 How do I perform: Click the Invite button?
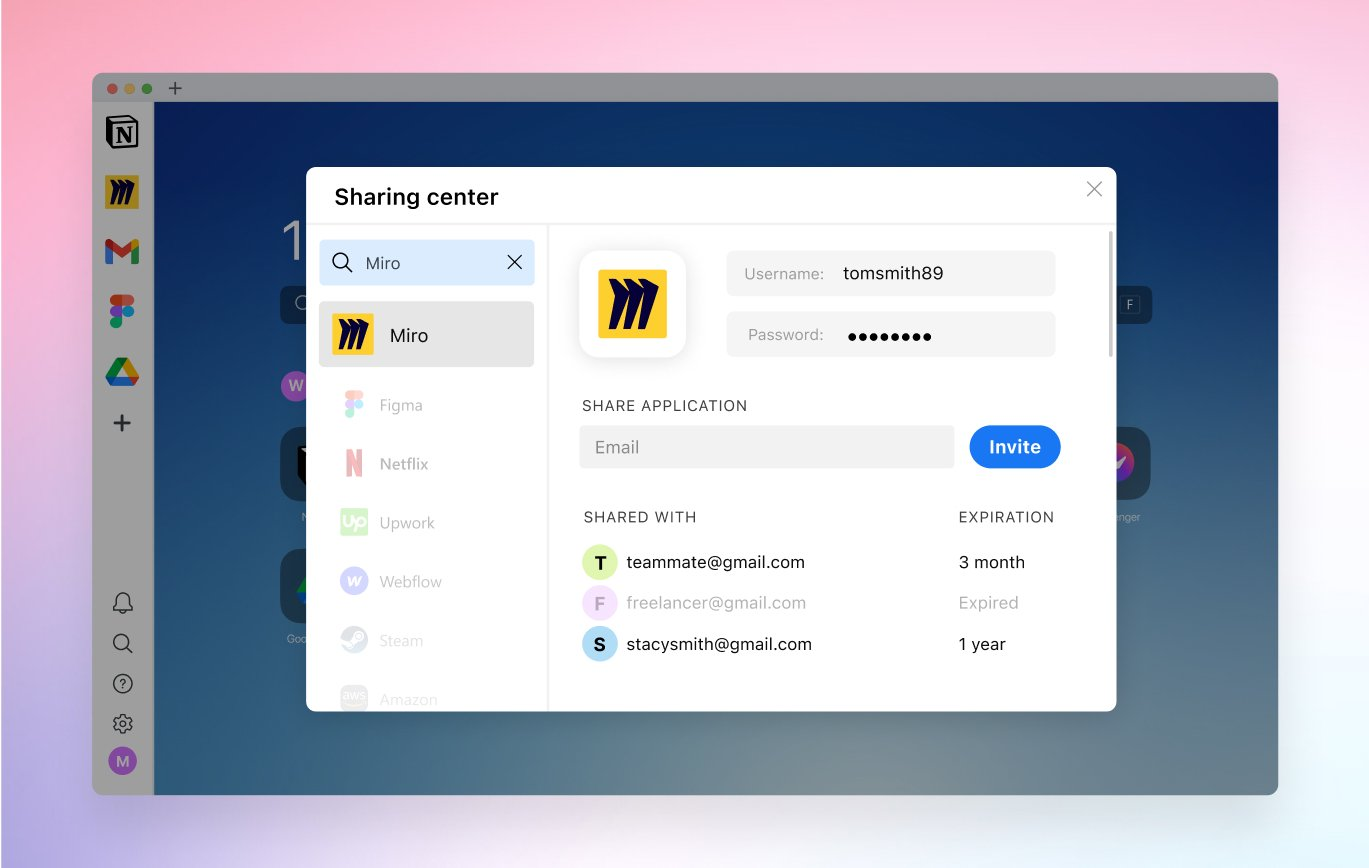click(1014, 447)
